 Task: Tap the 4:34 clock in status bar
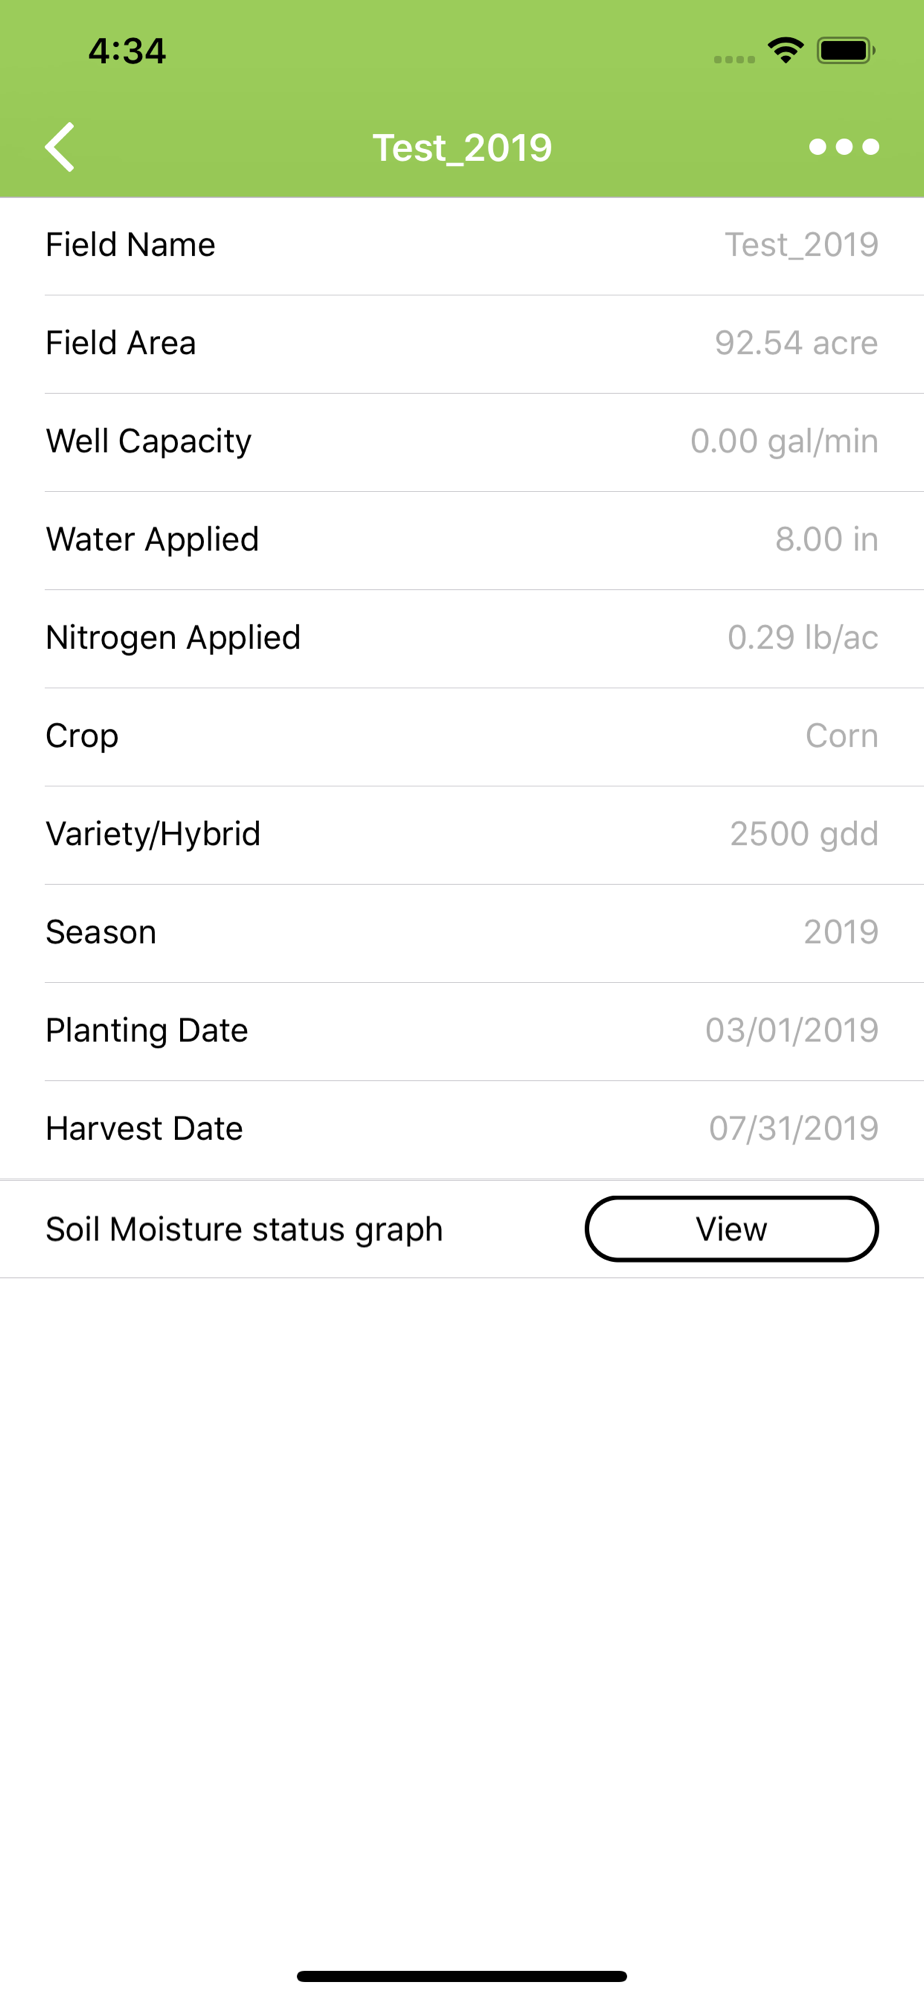[x=127, y=51]
